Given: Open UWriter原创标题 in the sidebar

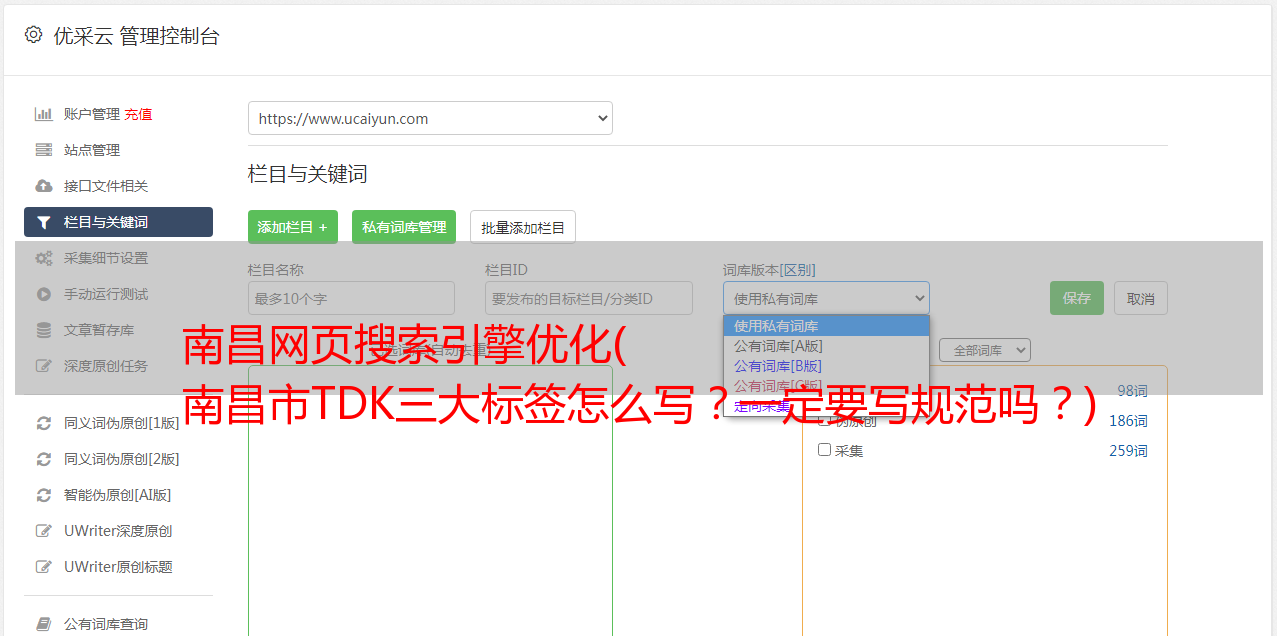Looking at the screenshot, I should pyautogui.click(x=118, y=567).
